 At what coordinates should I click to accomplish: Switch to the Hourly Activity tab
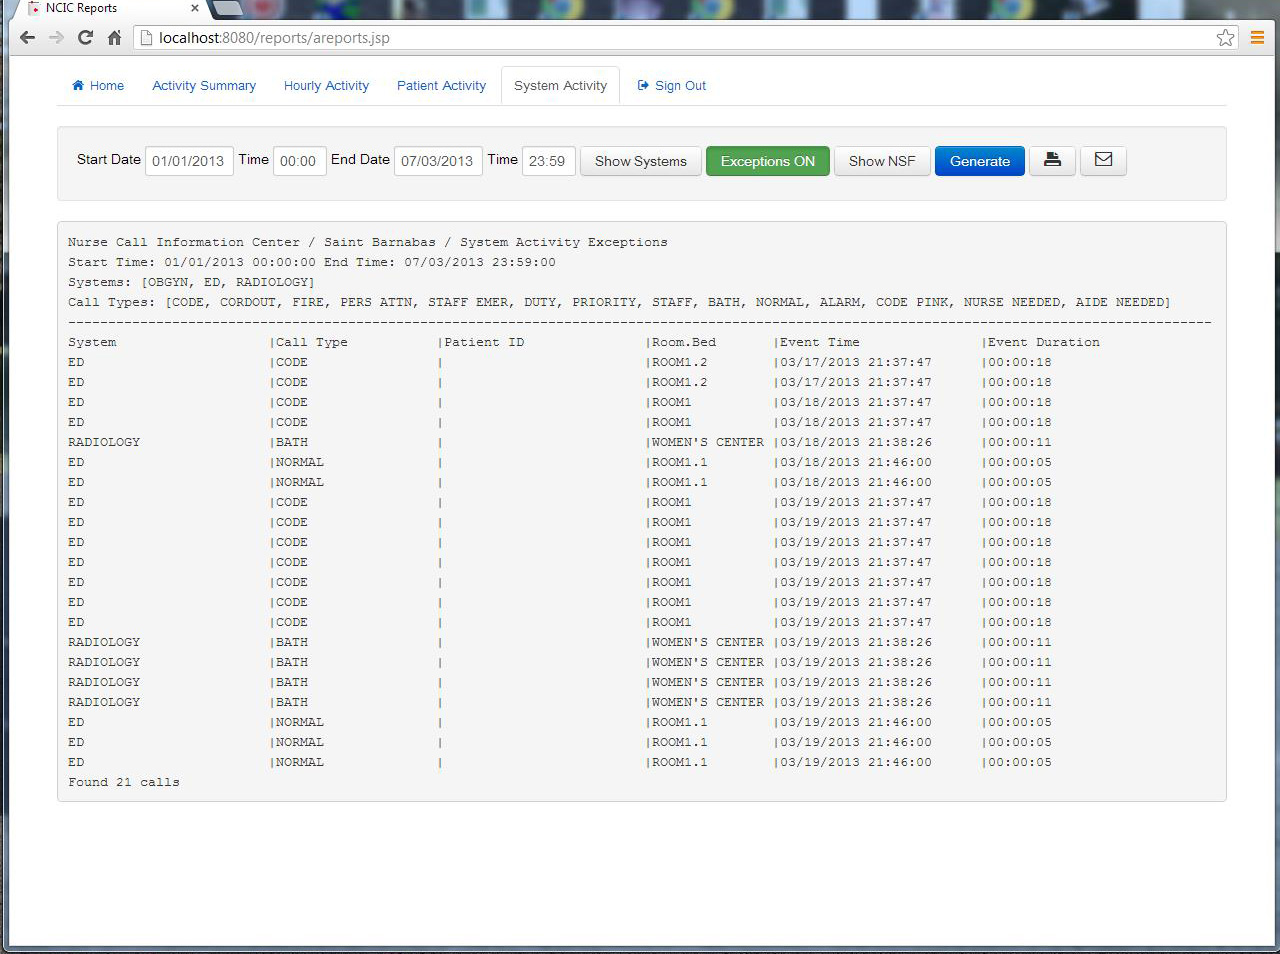(326, 86)
